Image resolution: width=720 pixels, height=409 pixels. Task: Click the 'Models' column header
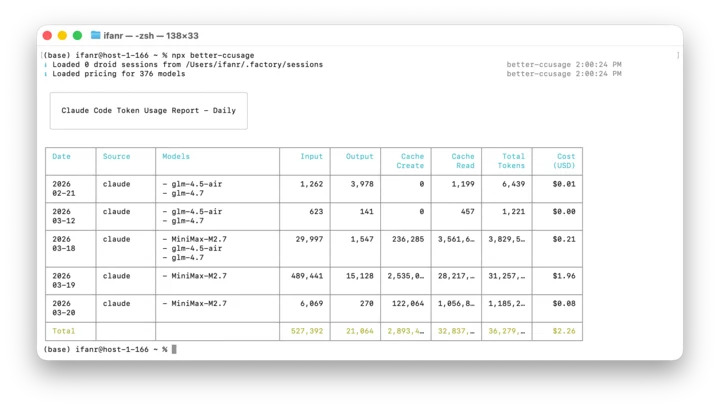pos(175,157)
